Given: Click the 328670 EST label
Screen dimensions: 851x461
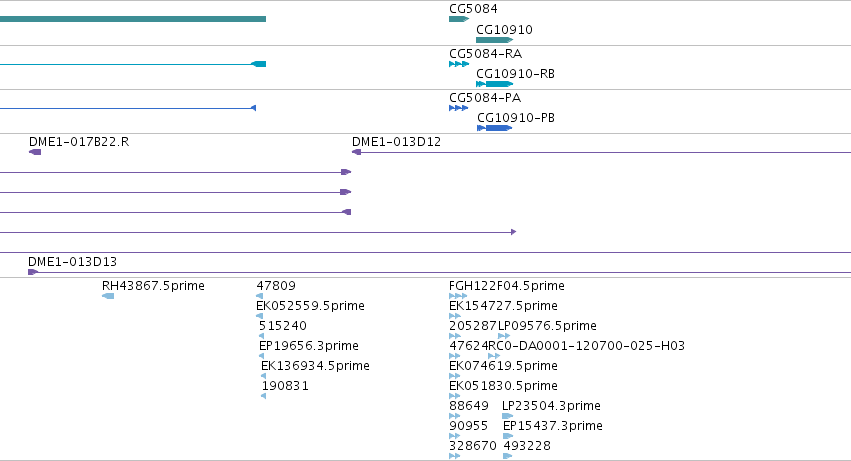Looking at the screenshot, I should click(472, 446).
